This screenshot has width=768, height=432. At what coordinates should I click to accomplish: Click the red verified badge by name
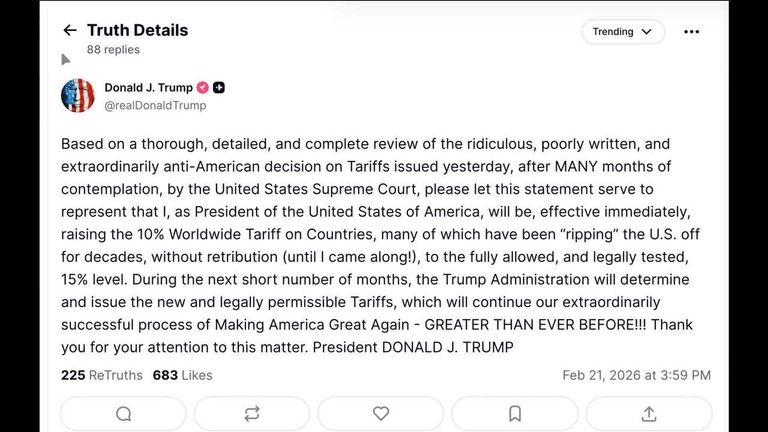(x=203, y=88)
